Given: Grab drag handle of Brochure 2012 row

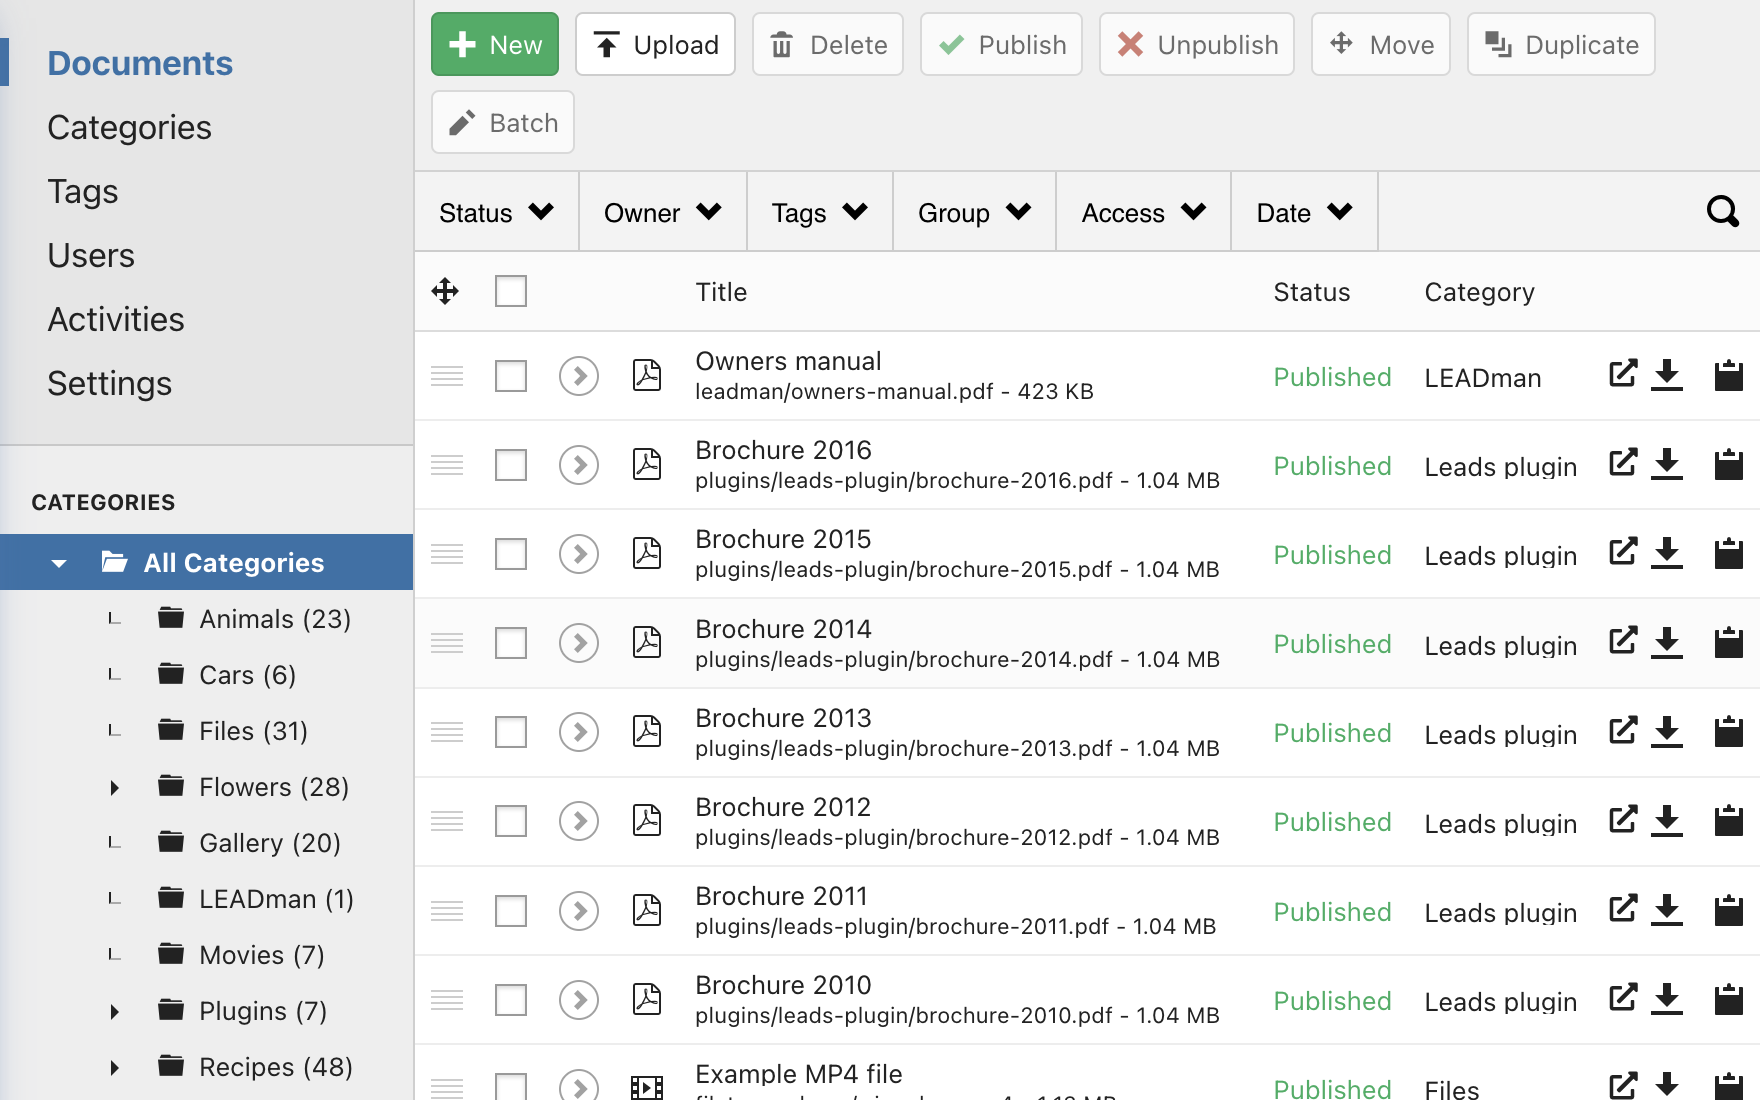Looking at the screenshot, I should pos(447,821).
